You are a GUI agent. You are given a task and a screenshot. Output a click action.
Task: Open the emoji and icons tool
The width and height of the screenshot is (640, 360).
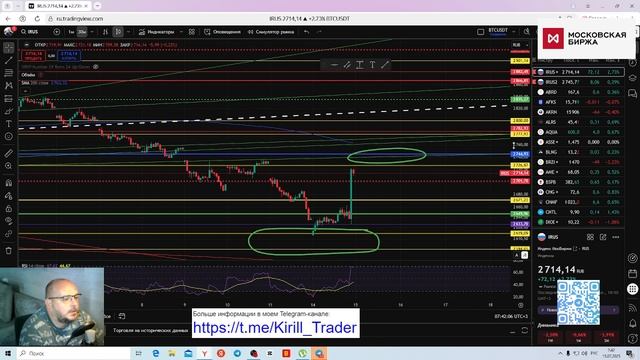point(9,136)
